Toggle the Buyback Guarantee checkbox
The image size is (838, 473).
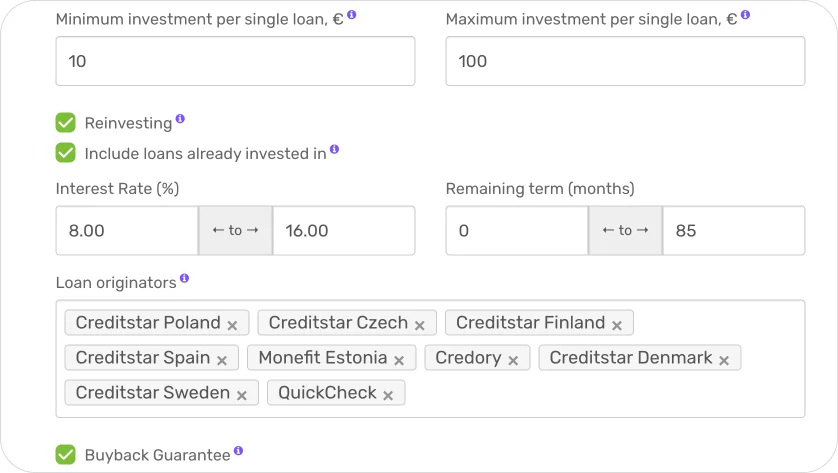coord(66,454)
